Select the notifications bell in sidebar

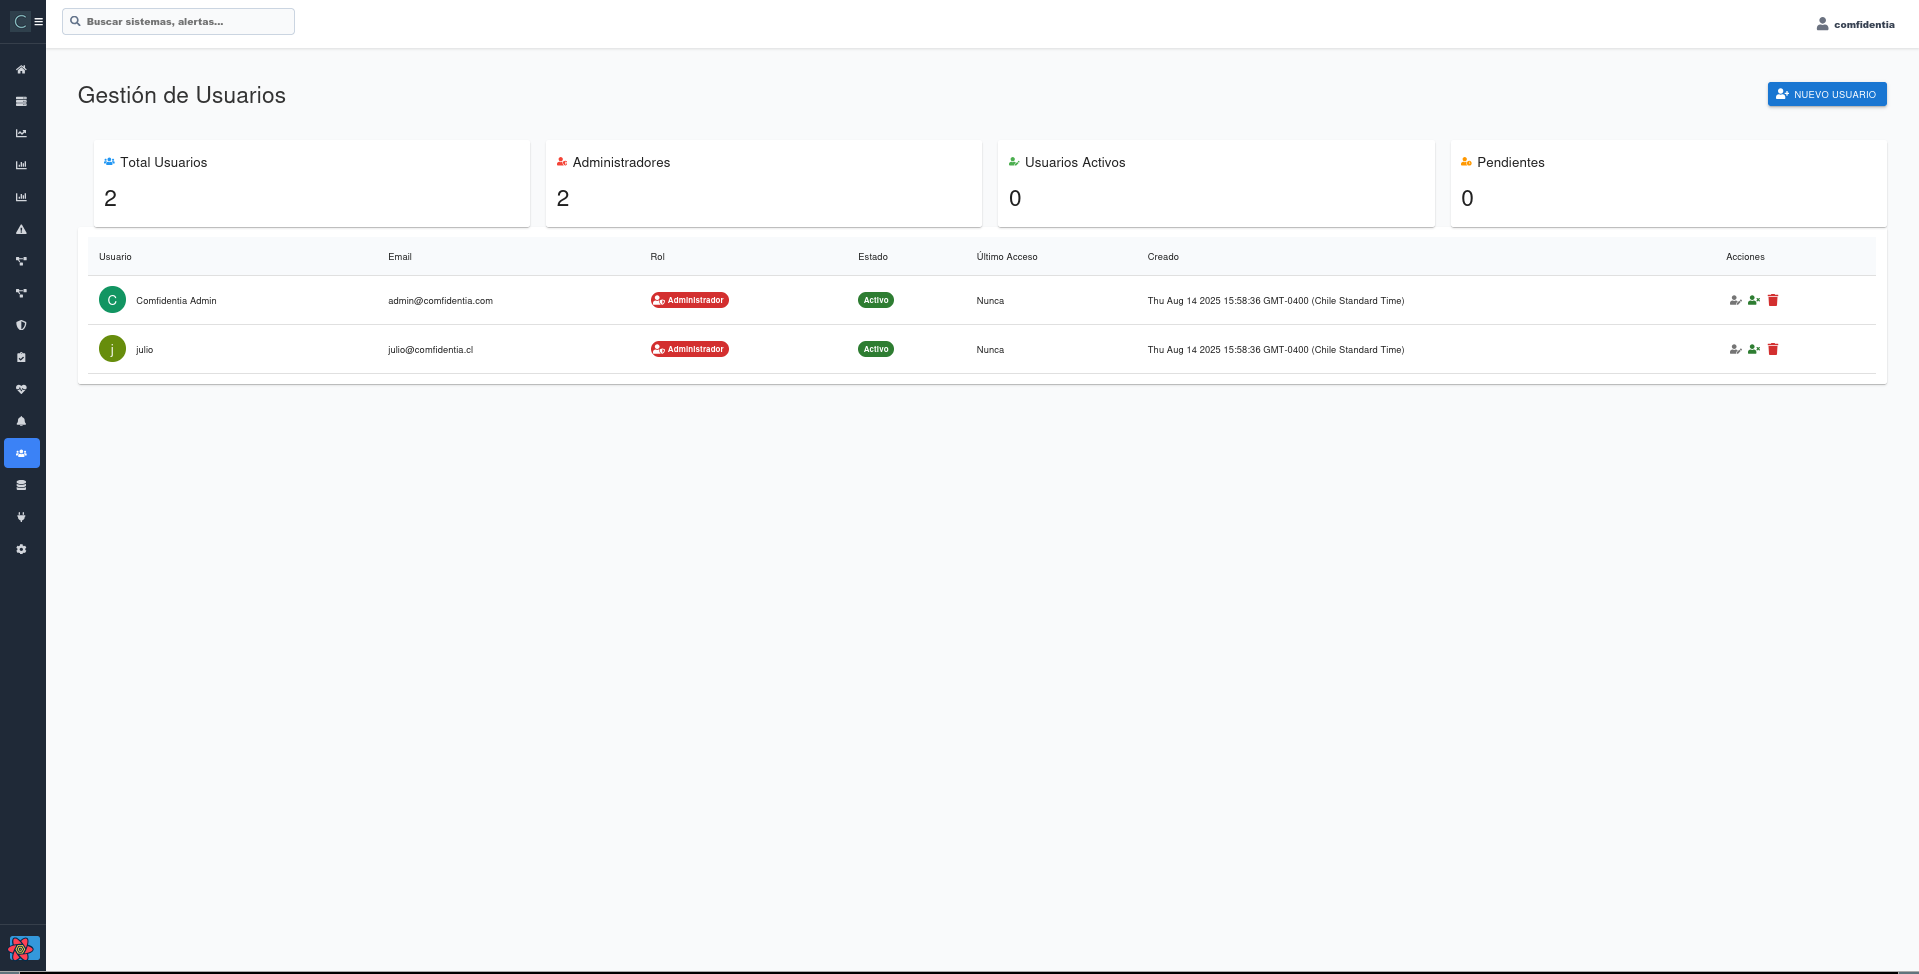tap(21, 421)
